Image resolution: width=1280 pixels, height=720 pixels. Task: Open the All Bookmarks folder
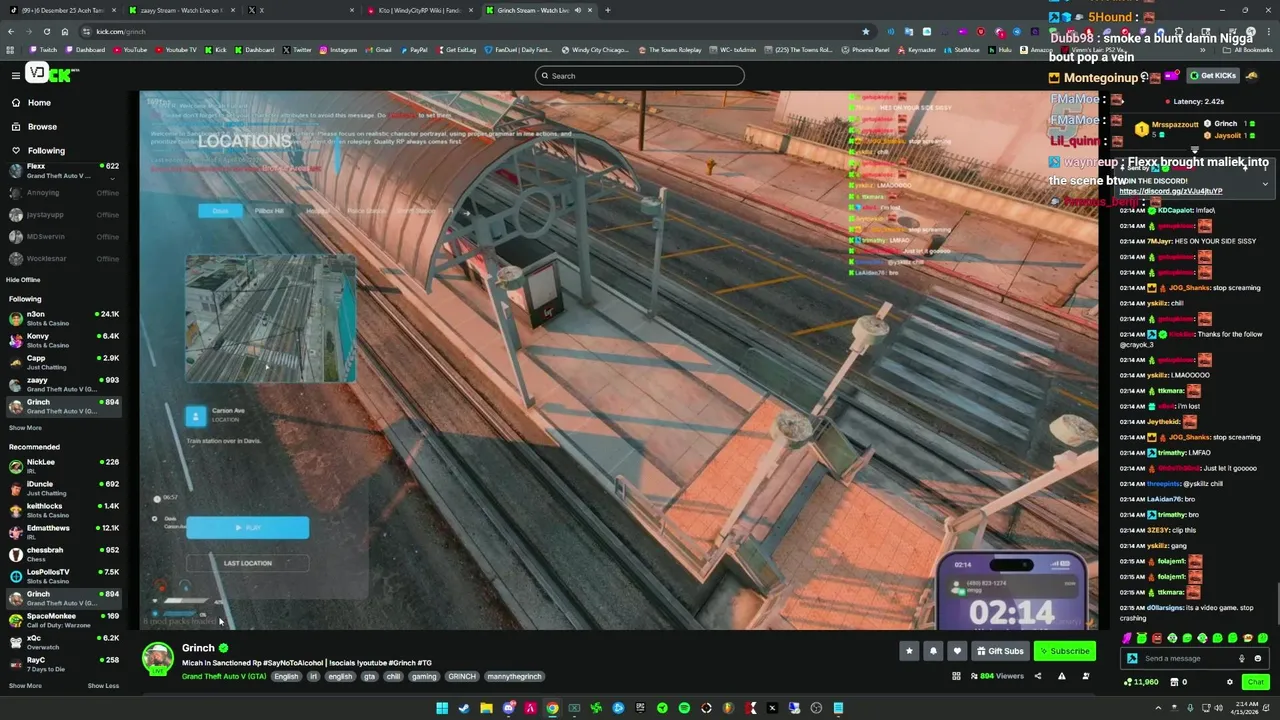tap(1248, 50)
